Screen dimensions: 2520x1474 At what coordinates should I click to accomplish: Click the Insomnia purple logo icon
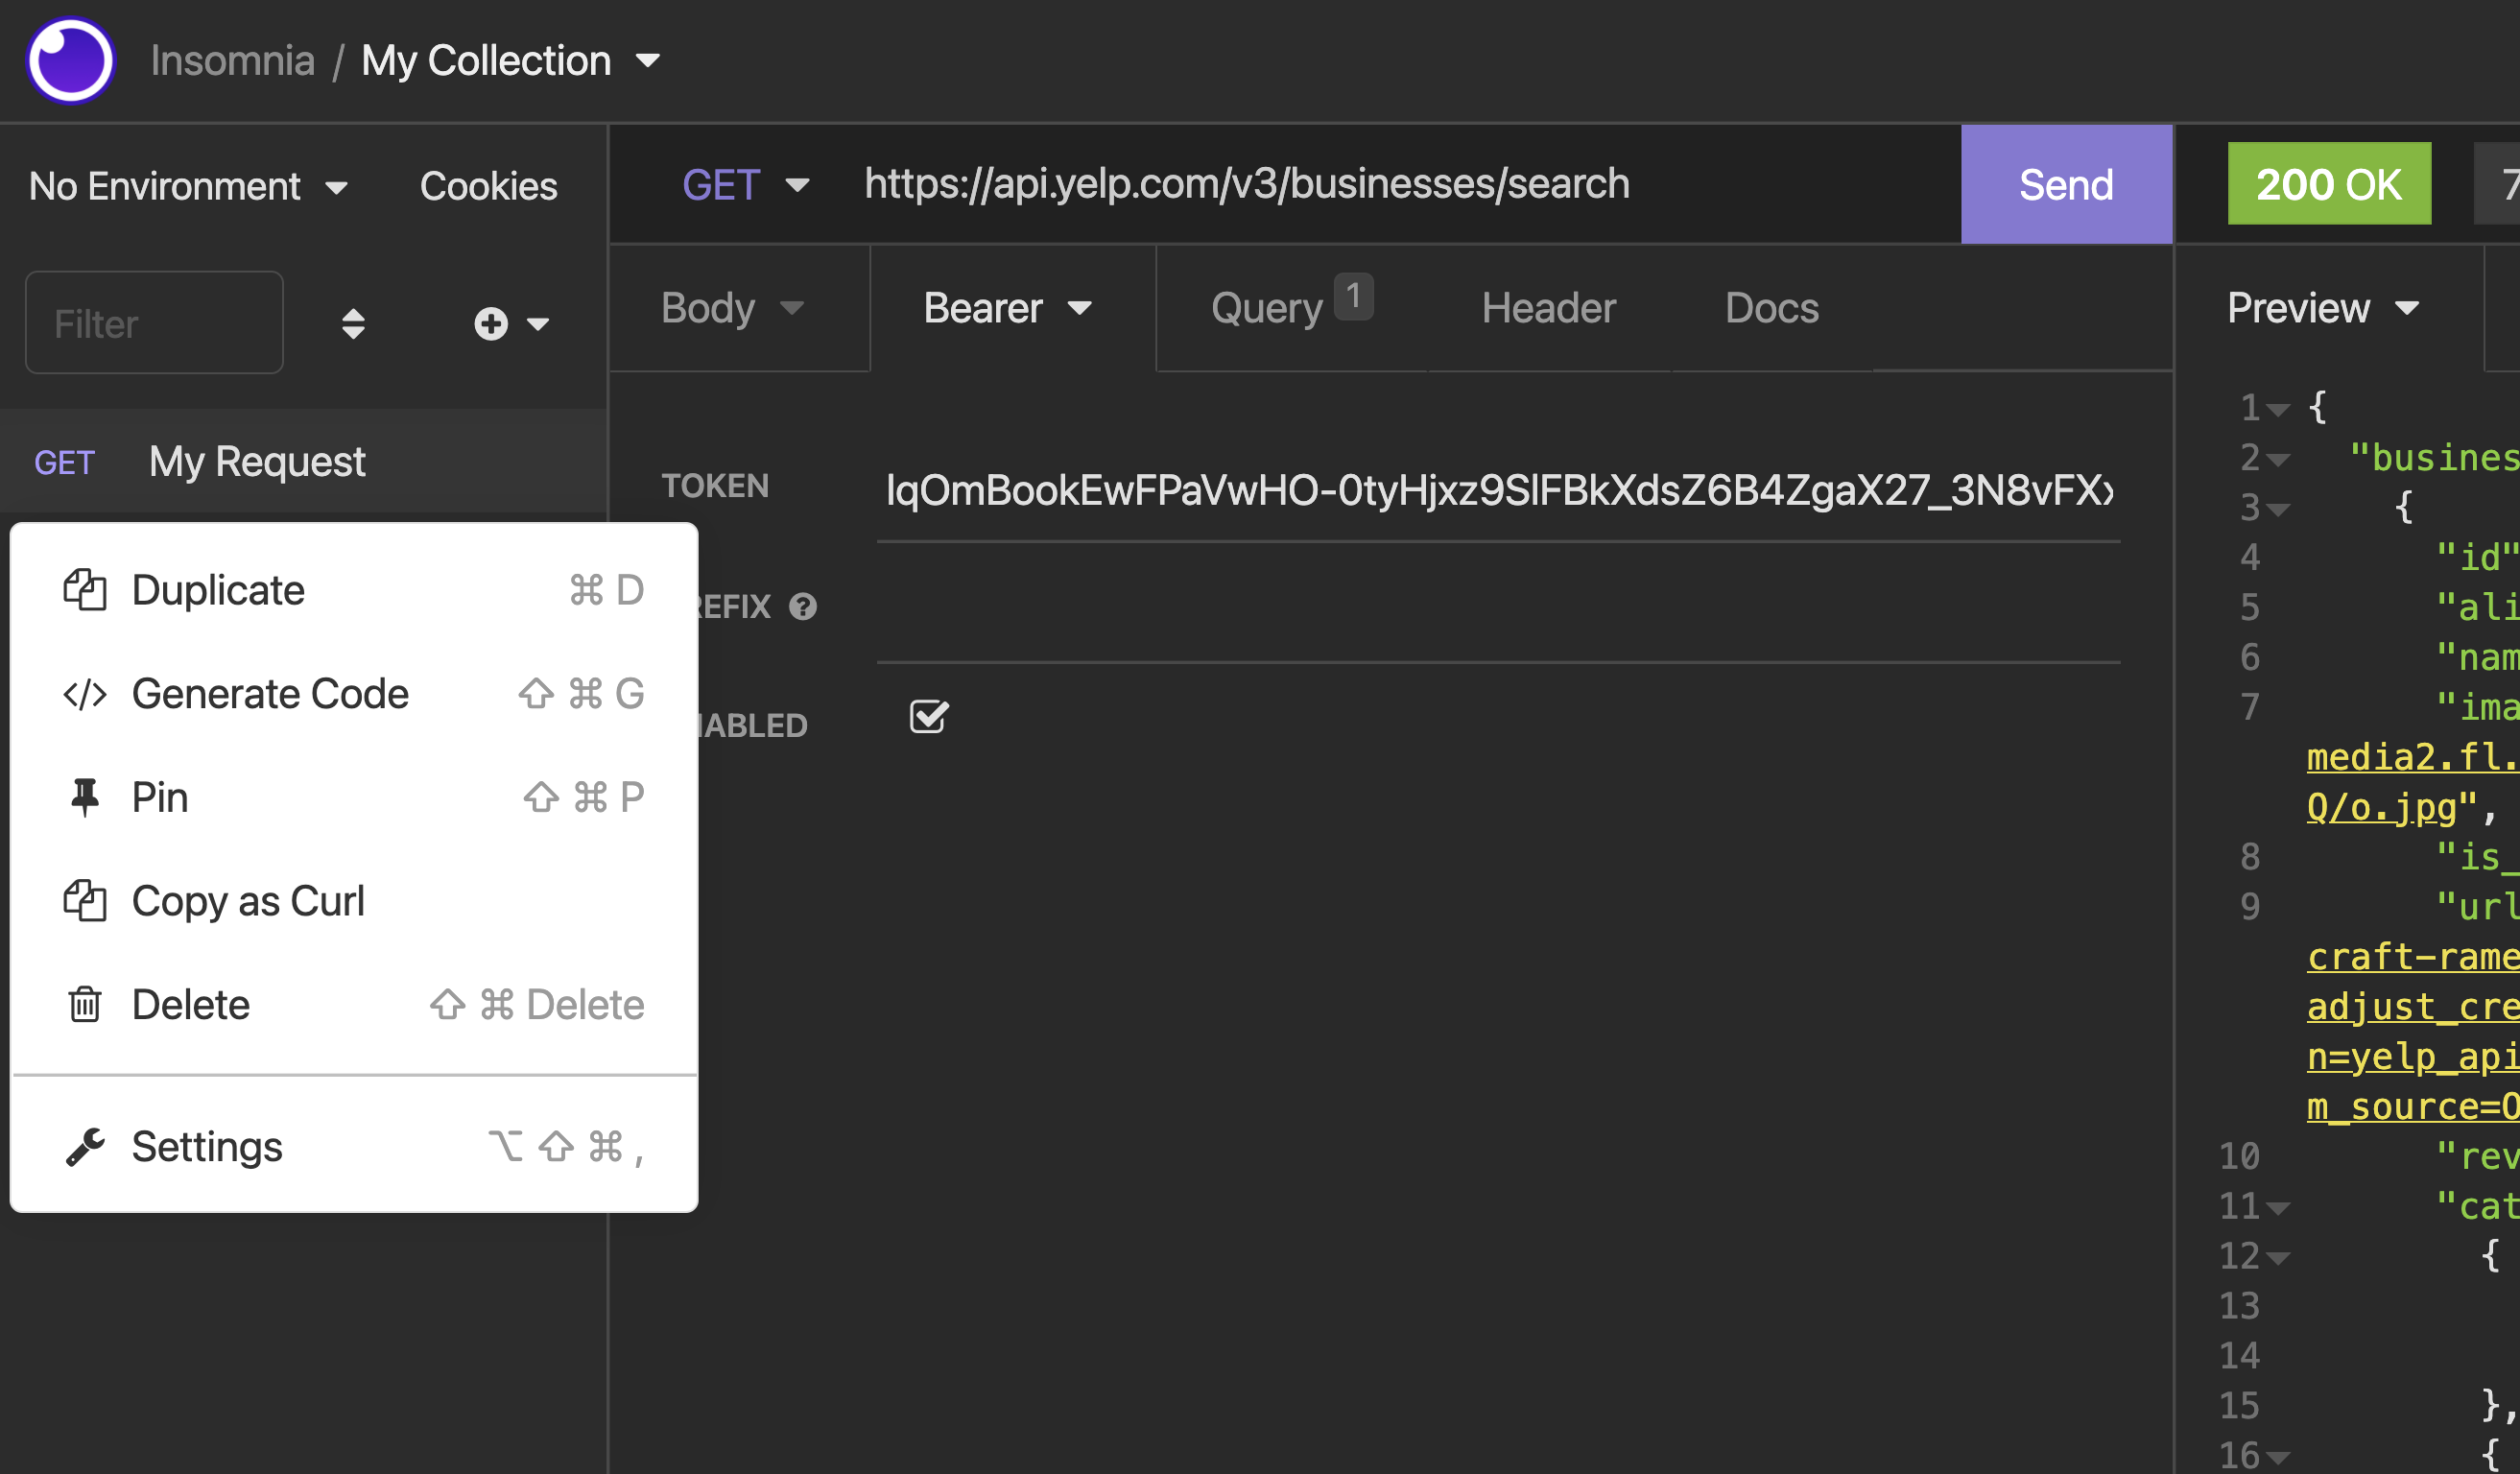[71, 60]
